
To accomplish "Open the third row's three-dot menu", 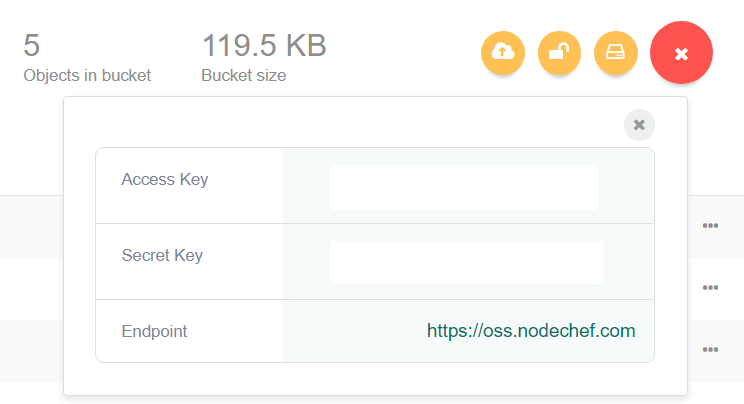I will point(710,350).
